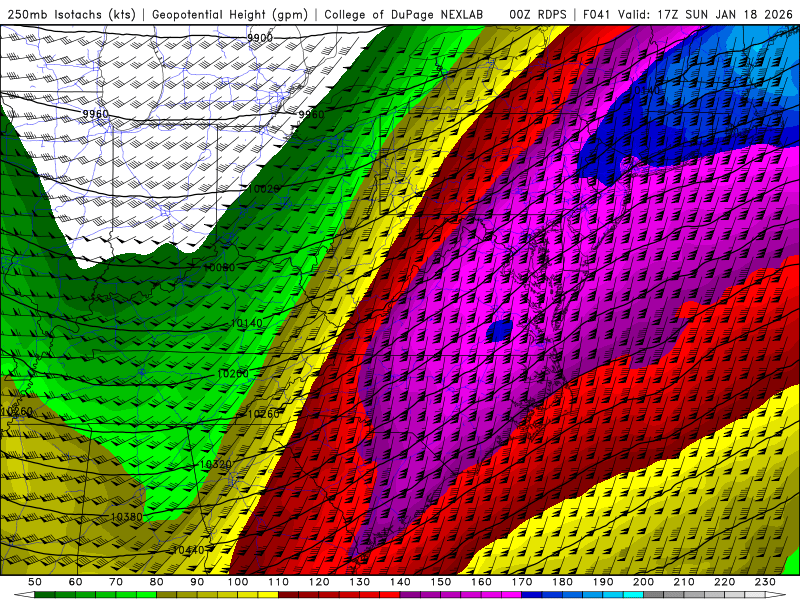Click the 120 knot legend label

coord(319,582)
